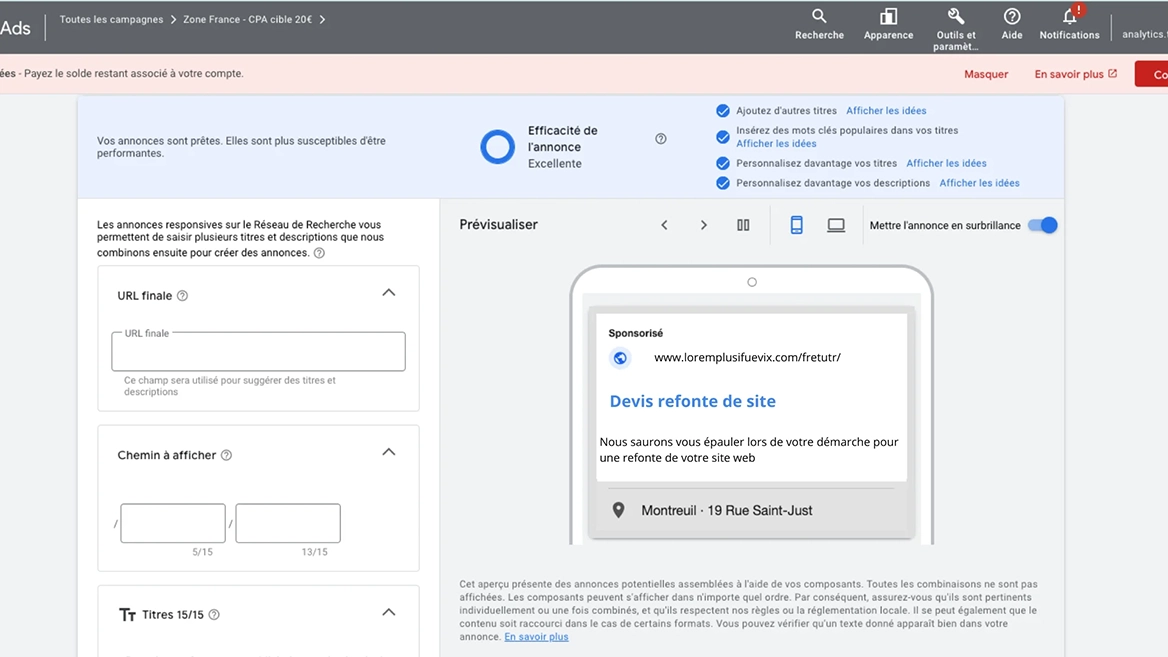Click help icon next to URL finale

[x=182, y=296]
